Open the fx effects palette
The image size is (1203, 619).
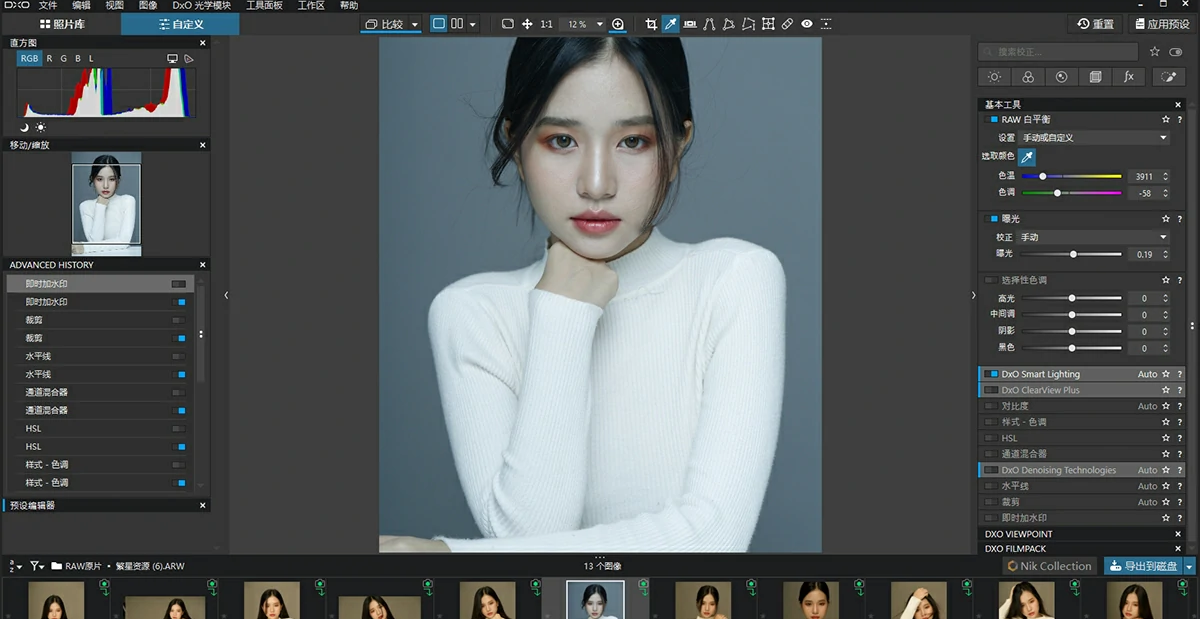(x=1129, y=77)
